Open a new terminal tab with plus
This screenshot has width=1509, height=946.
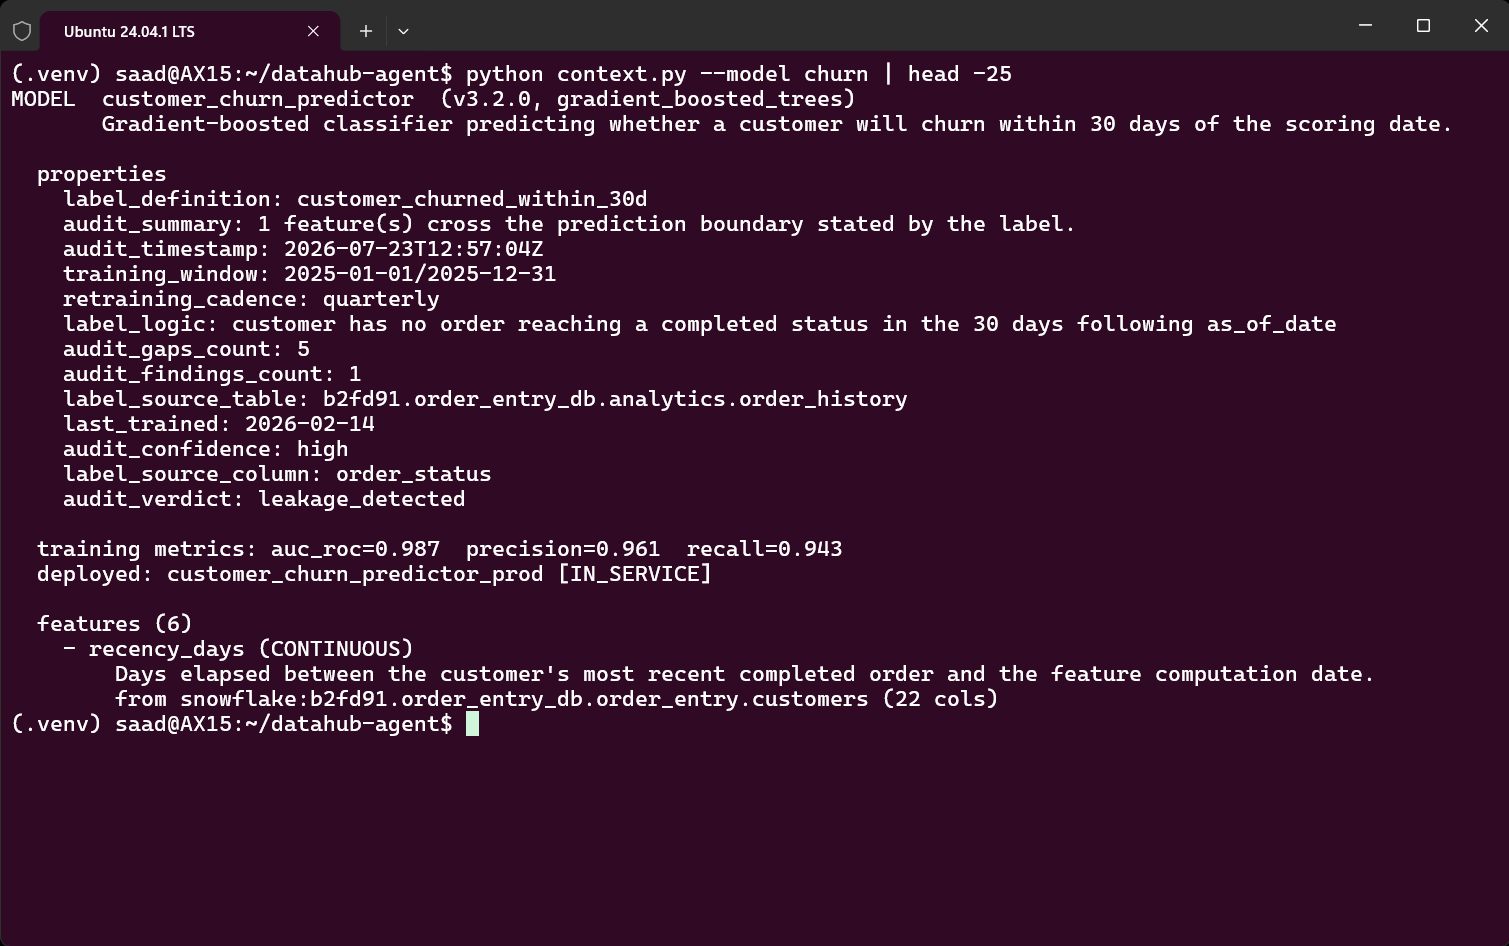366,31
